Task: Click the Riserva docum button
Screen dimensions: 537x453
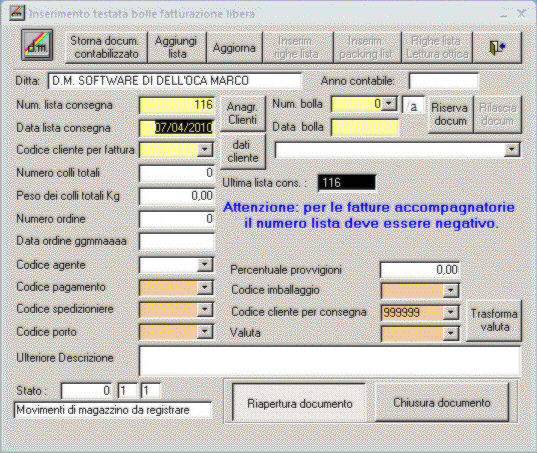Action: 450,114
